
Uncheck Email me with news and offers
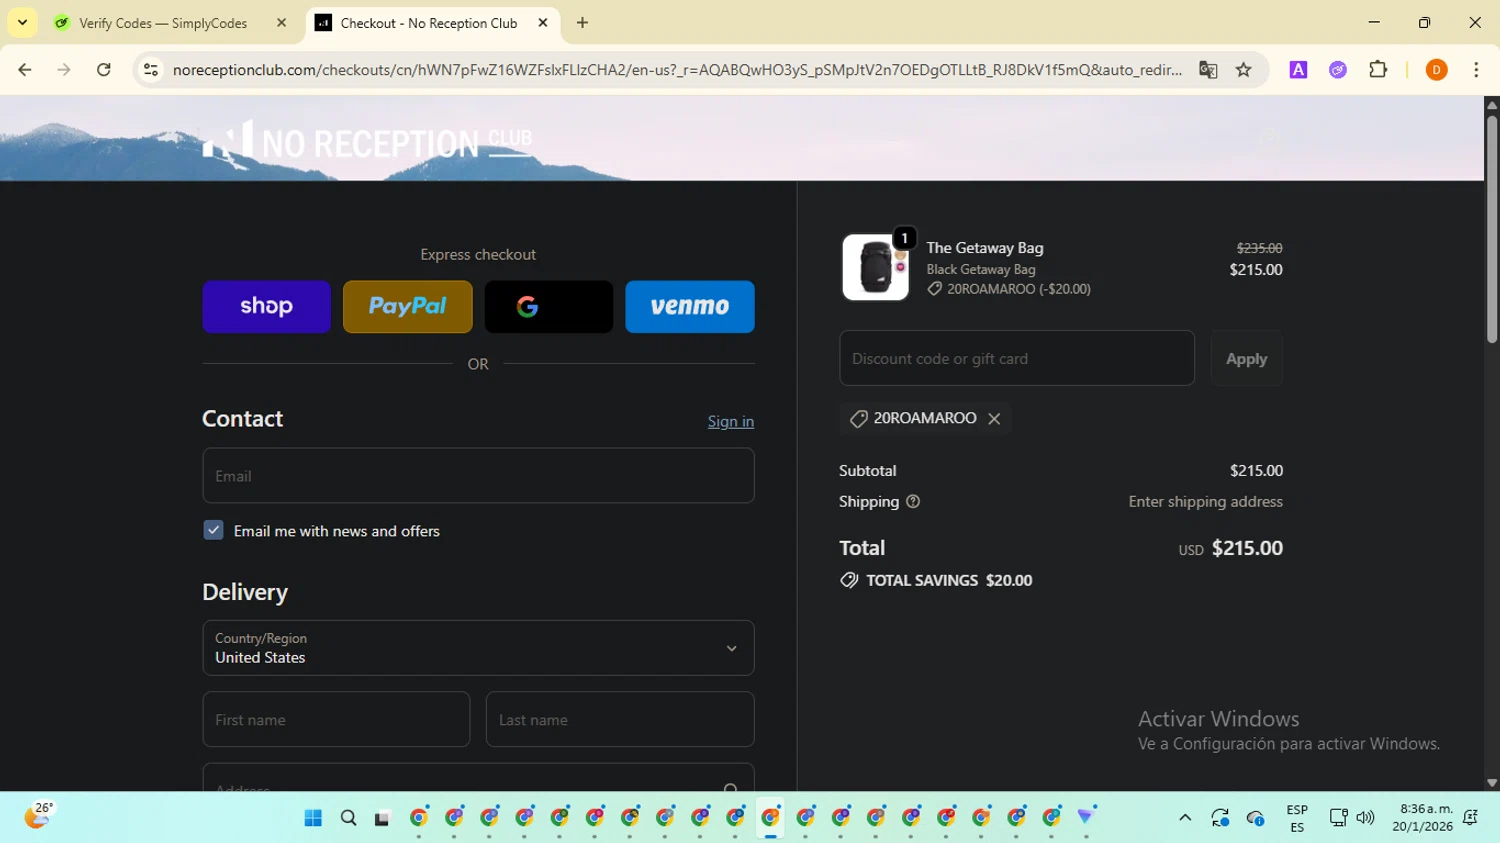pyautogui.click(x=213, y=530)
